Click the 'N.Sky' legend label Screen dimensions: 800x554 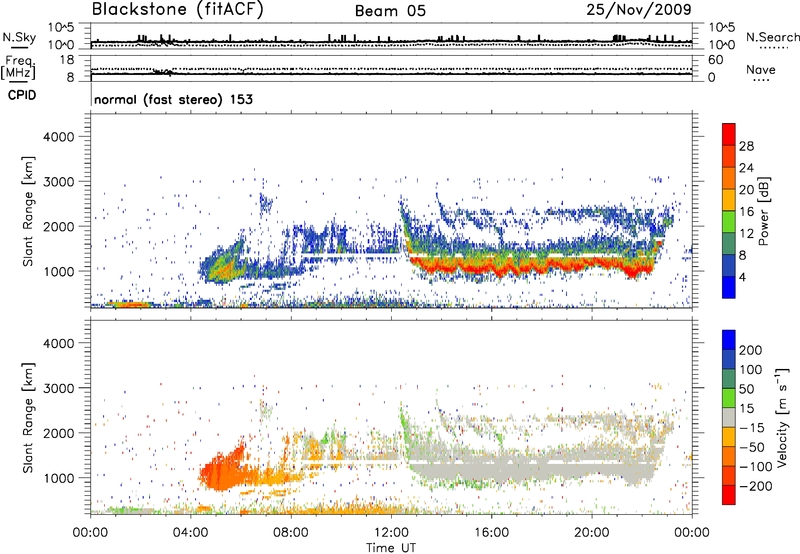(19, 37)
